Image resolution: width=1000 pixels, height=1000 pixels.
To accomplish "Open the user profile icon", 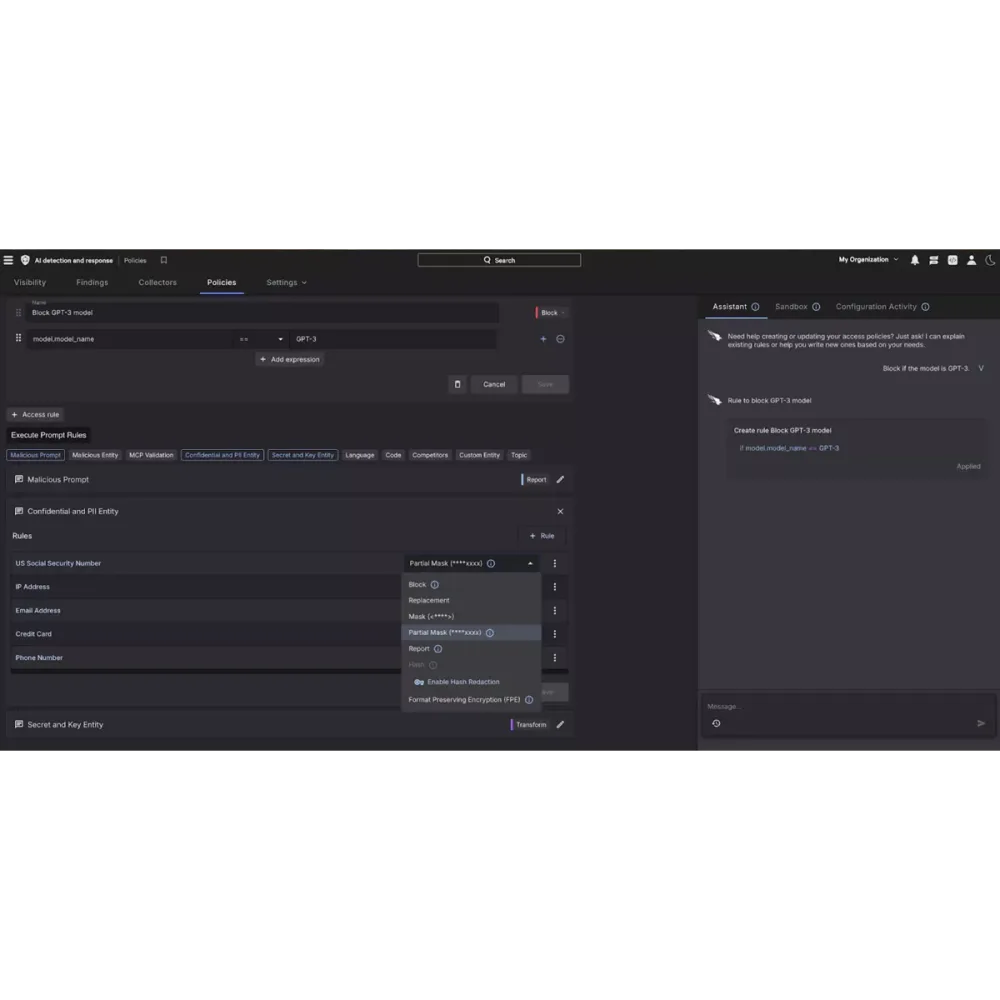I will tap(971, 260).
